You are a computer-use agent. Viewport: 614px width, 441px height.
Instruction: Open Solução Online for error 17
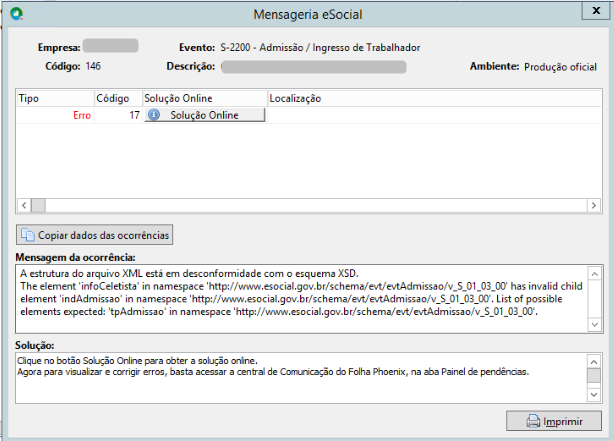click(205, 115)
